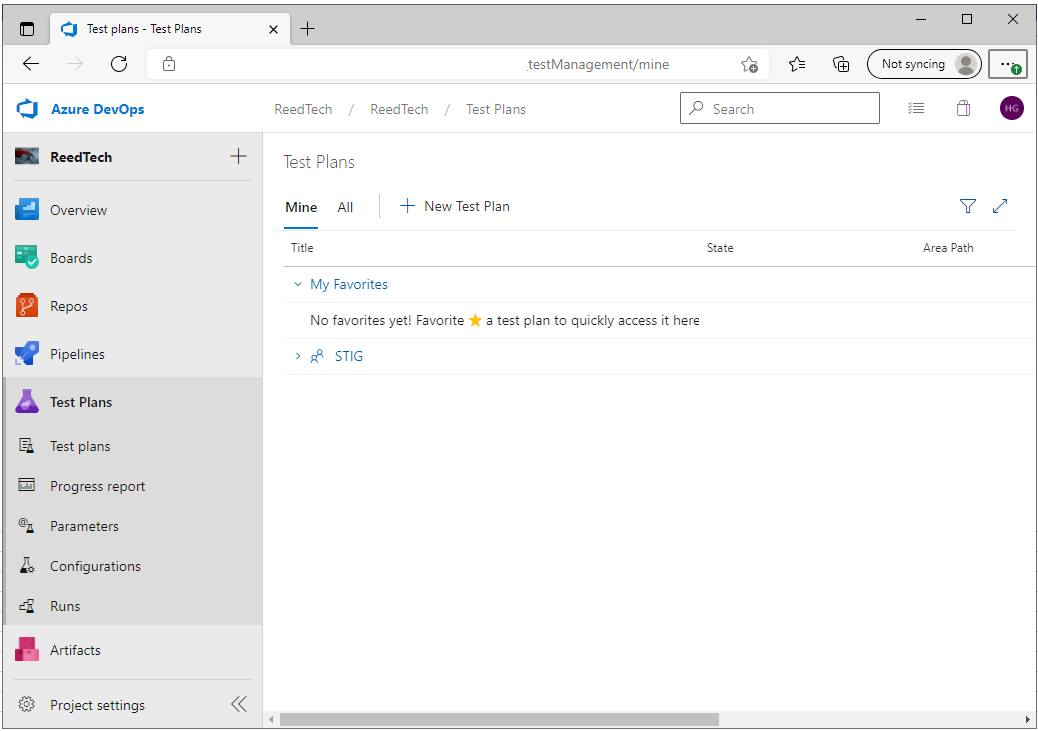Go to Pipelines in the sidebar
This screenshot has height=731, width=1038.
coord(77,354)
